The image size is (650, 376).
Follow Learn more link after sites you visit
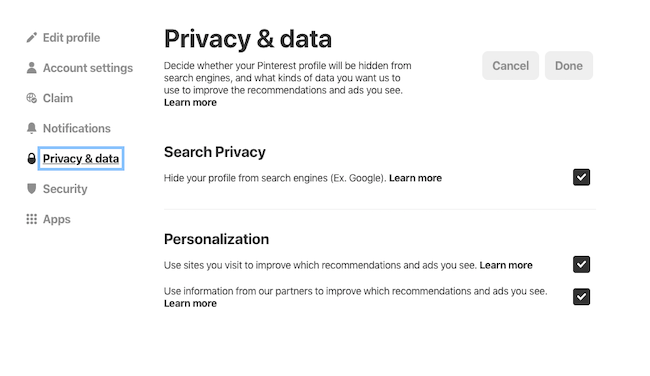coord(506,265)
